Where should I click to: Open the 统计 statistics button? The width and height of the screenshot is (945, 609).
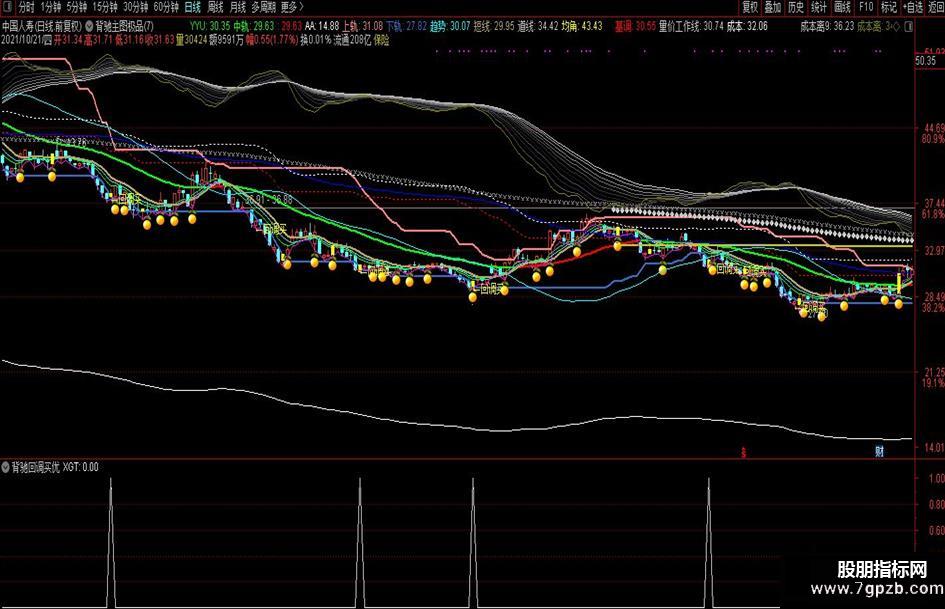point(818,7)
